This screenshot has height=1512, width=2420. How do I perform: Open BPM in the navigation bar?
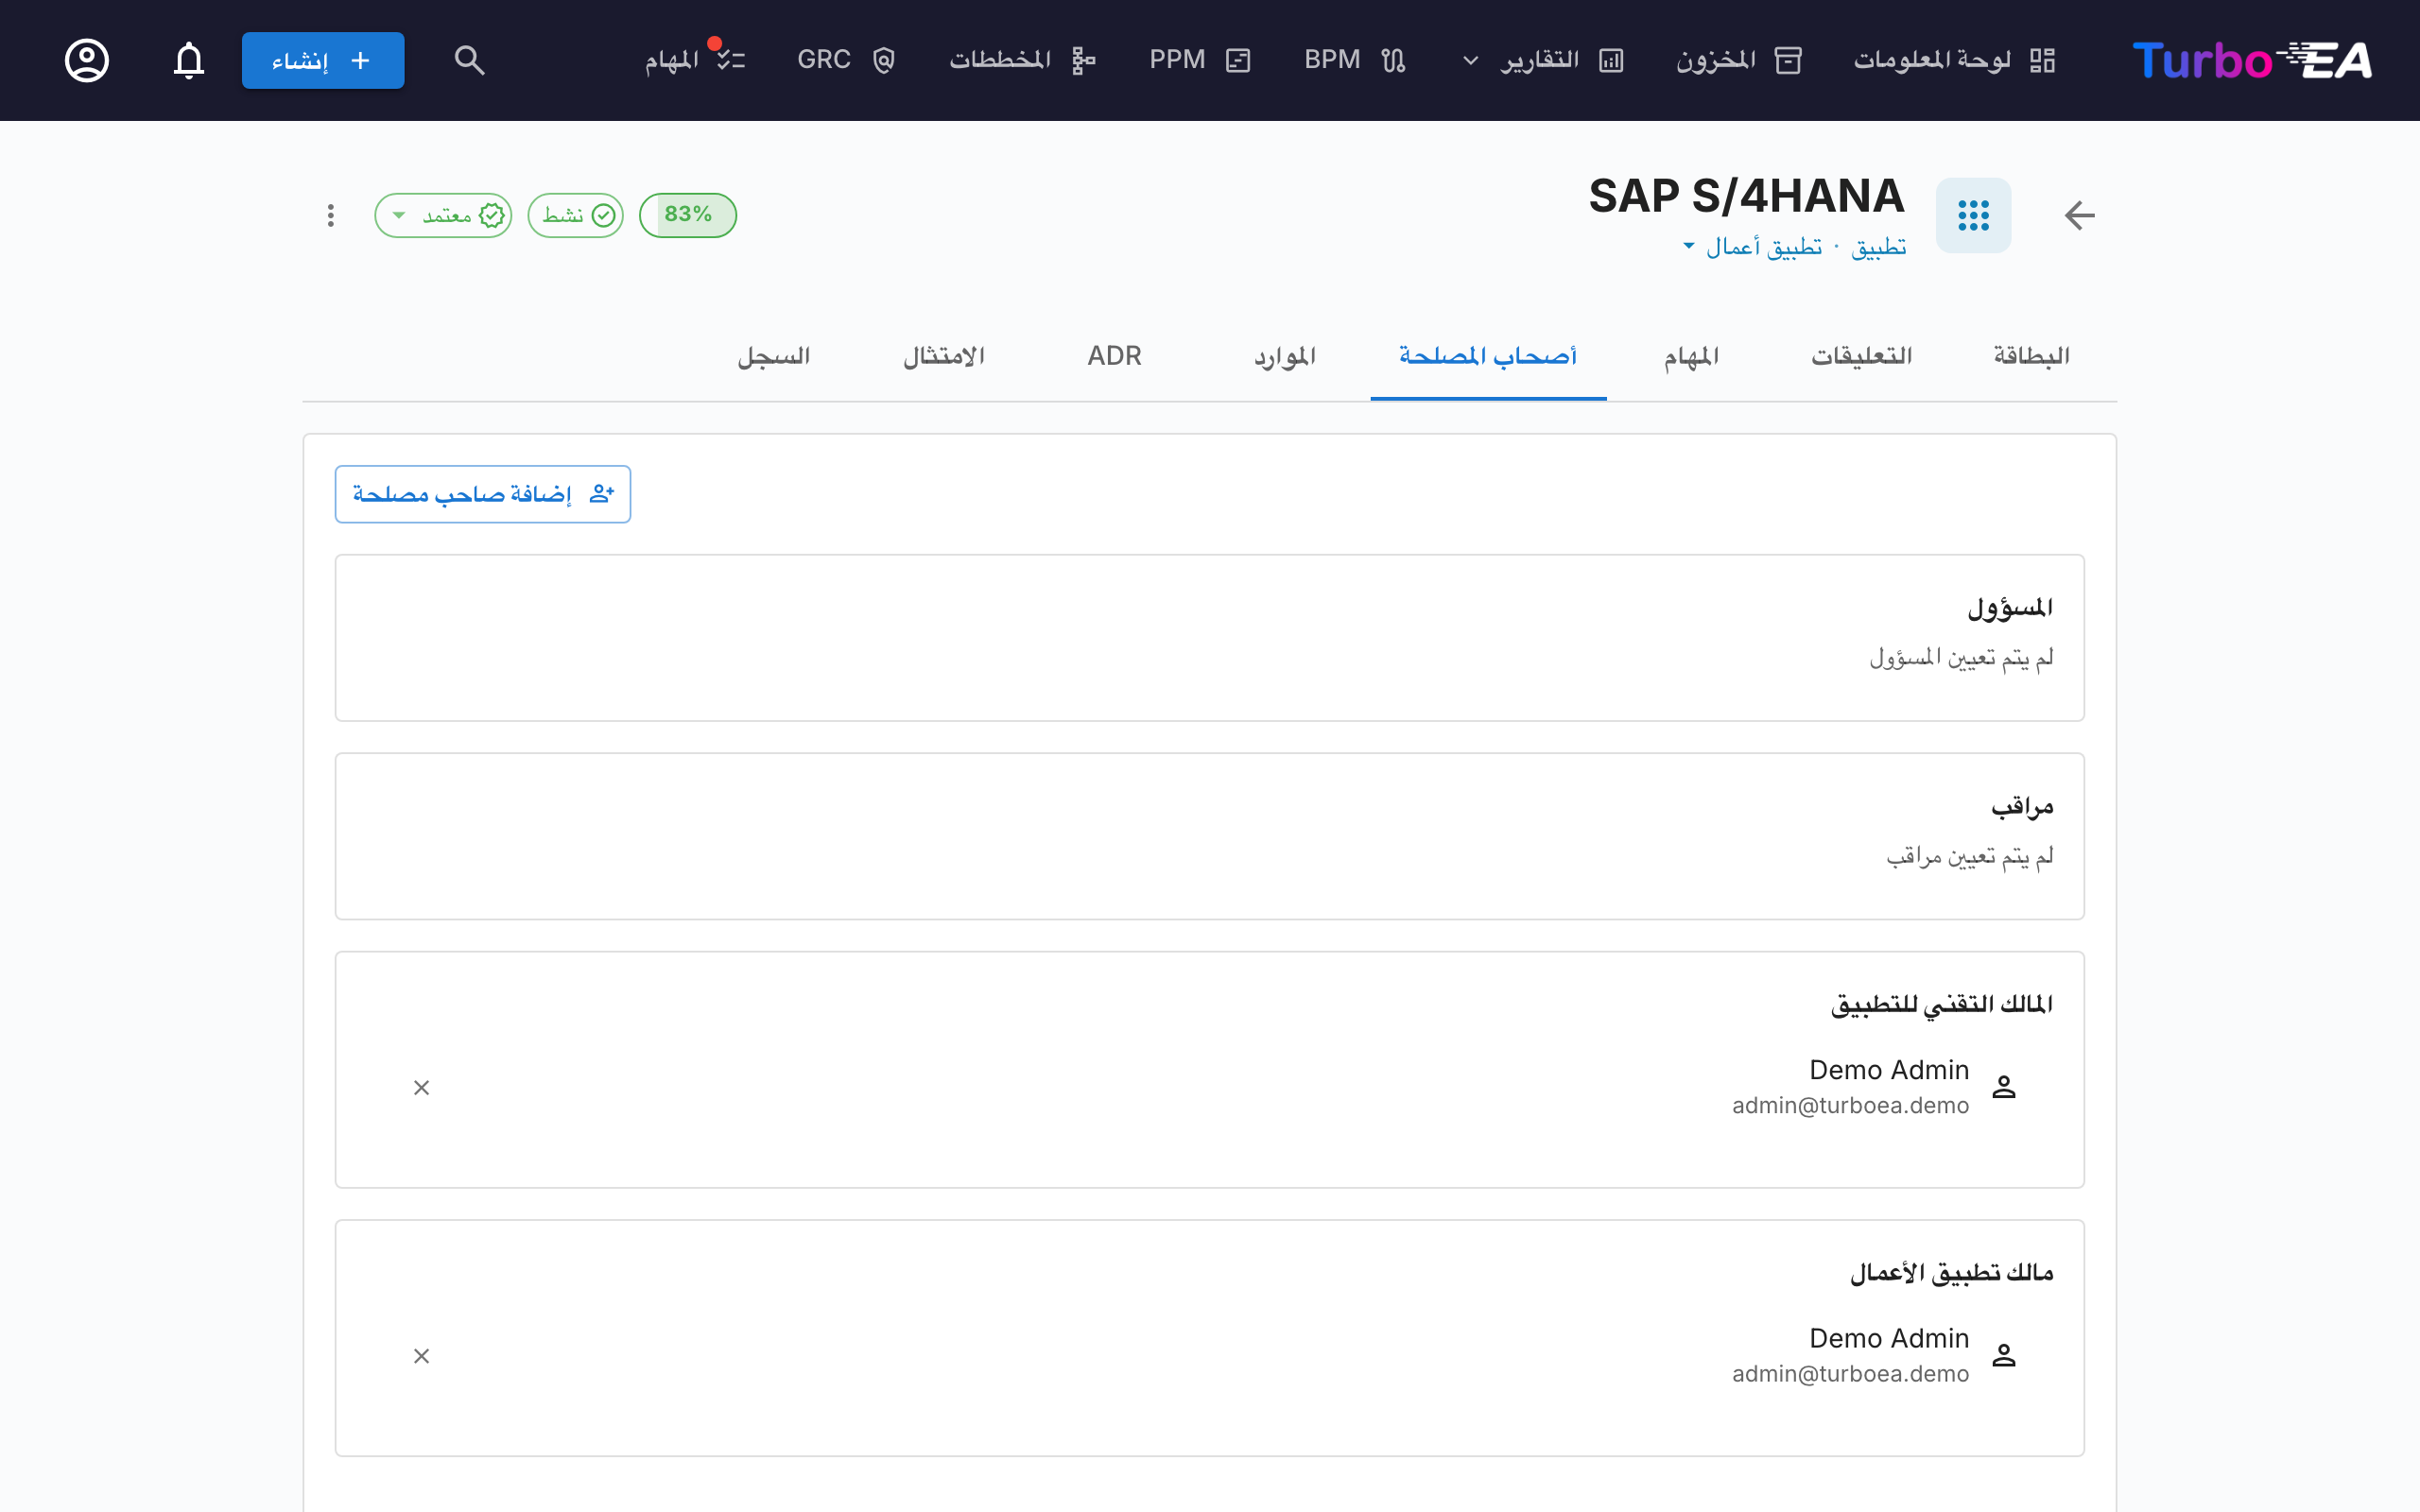pos(1355,60)
